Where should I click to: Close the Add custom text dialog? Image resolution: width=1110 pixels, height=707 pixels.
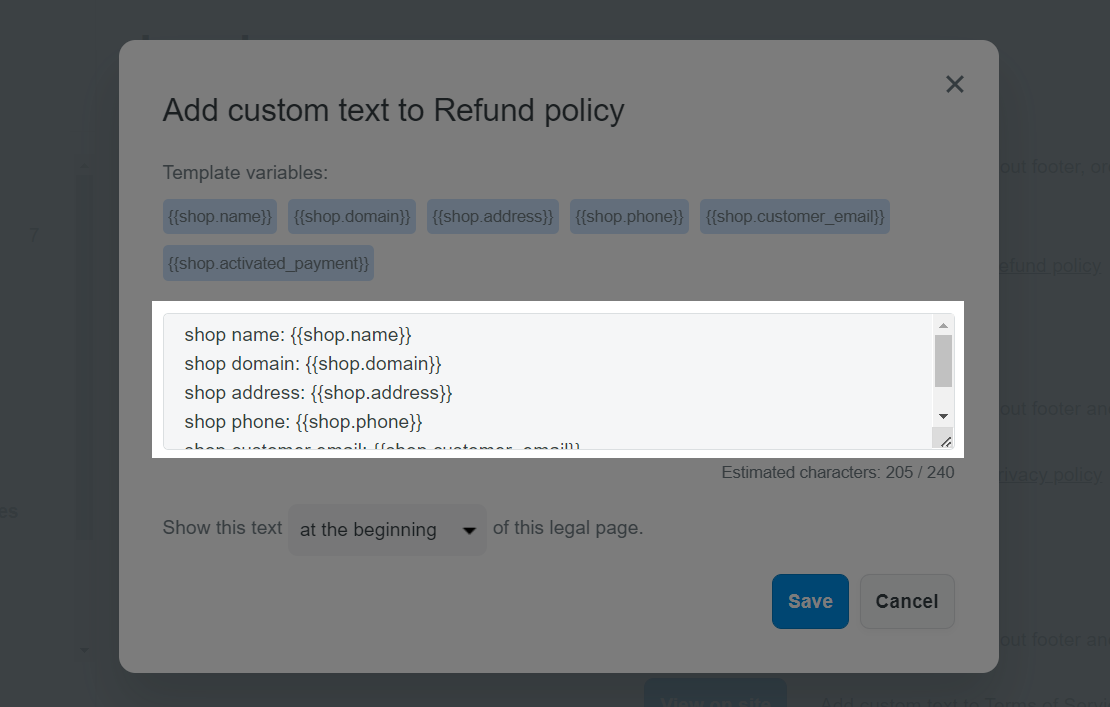tap(954, 84)
